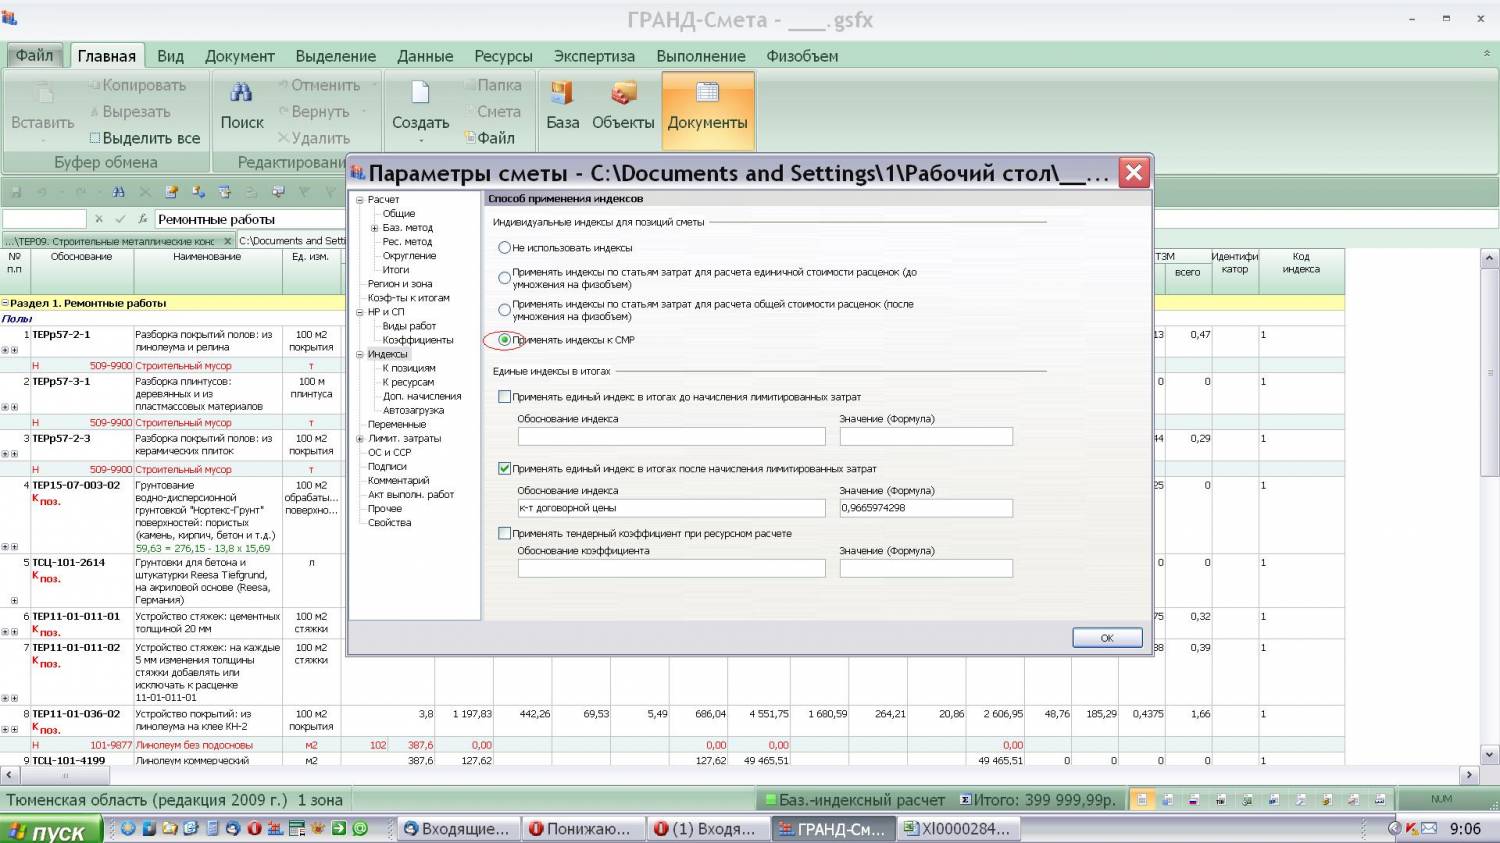Collapse the НР и СП tree node
The width and height of the screenshot is (1500, 843).
360,312
